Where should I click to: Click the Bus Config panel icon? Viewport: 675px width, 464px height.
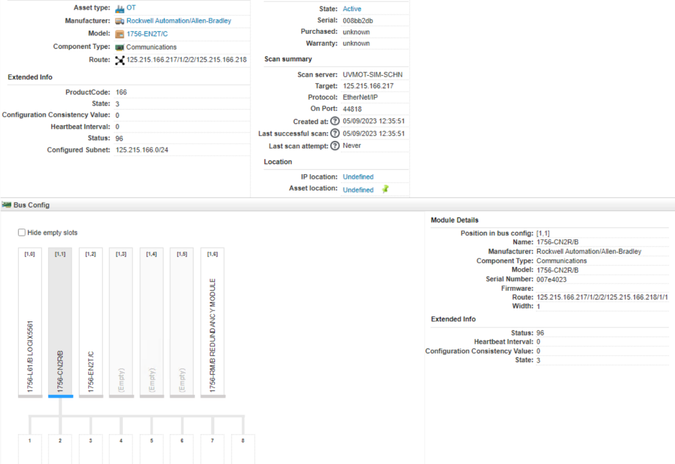[6, 205]
